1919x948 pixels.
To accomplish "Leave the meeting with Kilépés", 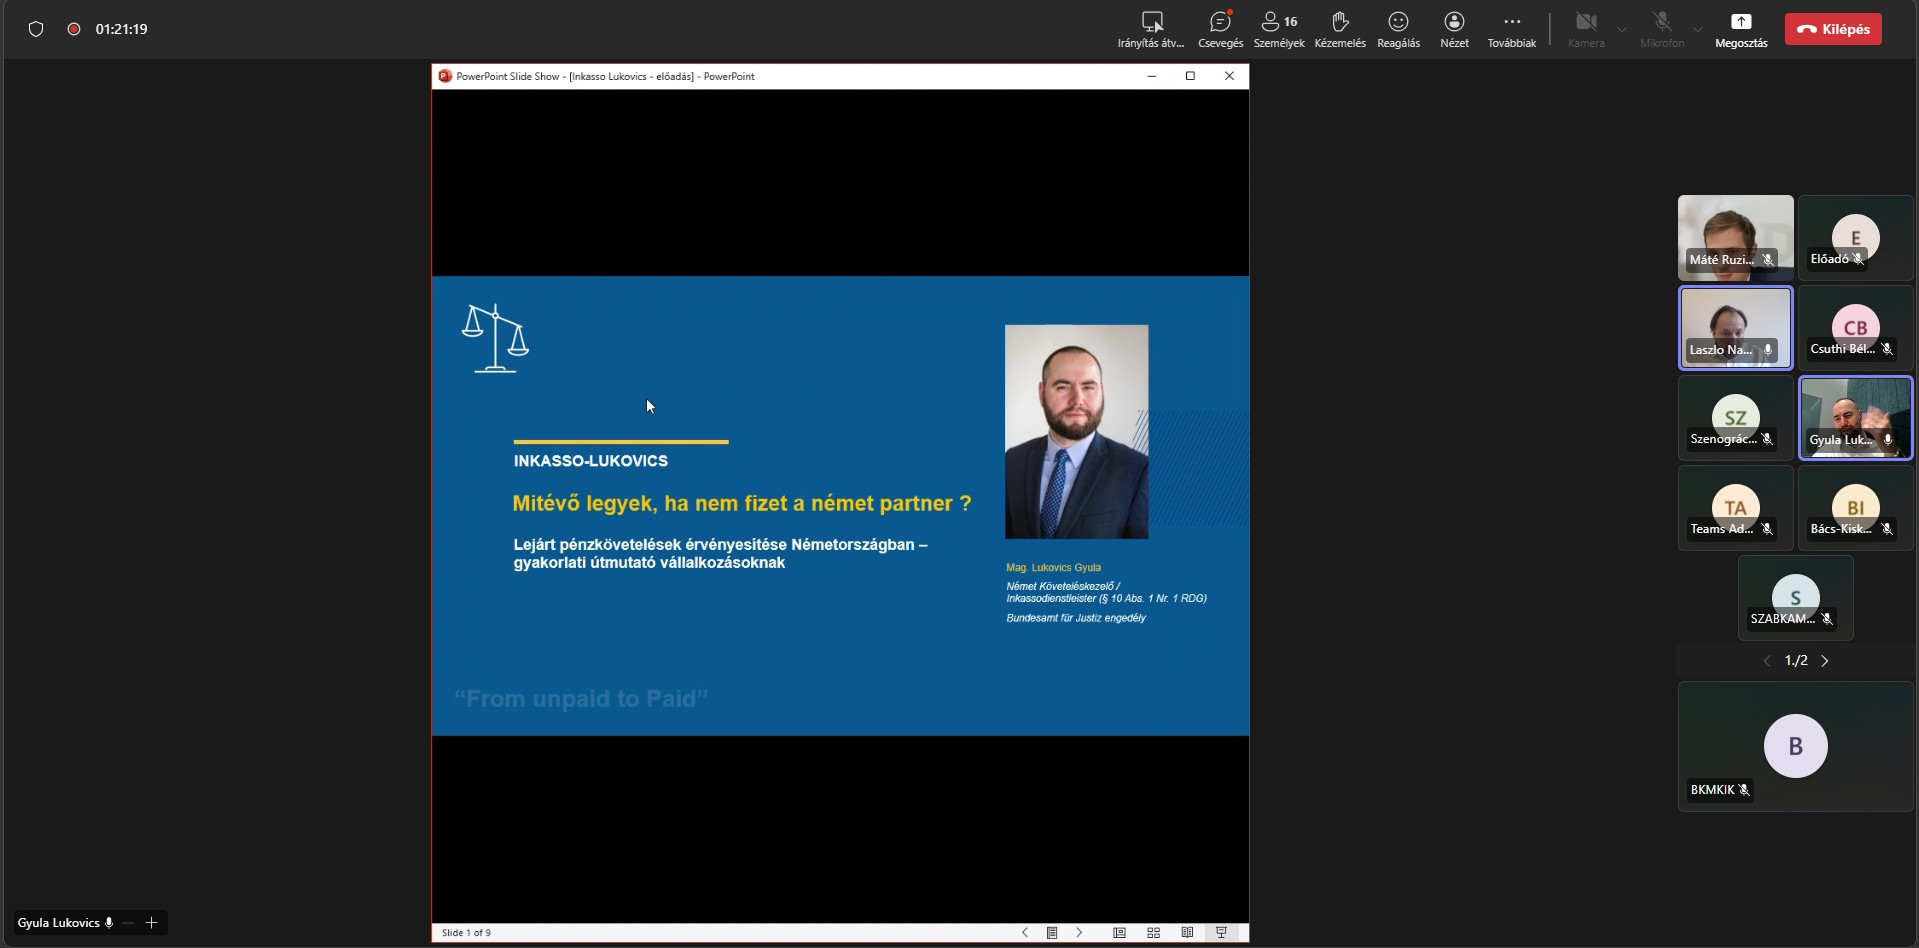I will tap(1833, 29).
